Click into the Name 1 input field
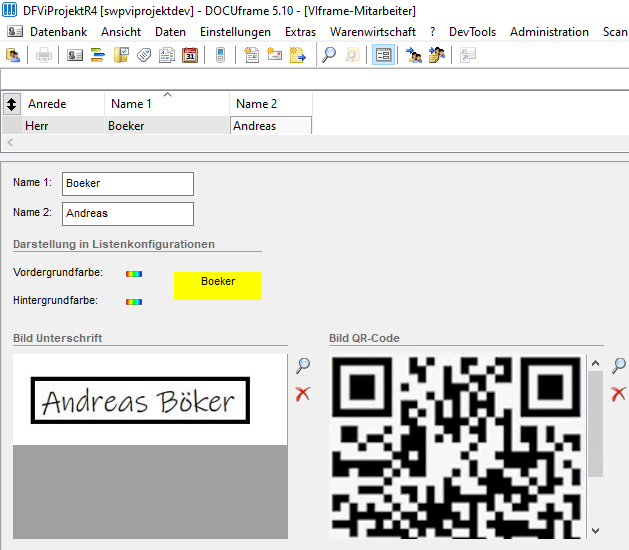629x550 pixels. point(128,184)
